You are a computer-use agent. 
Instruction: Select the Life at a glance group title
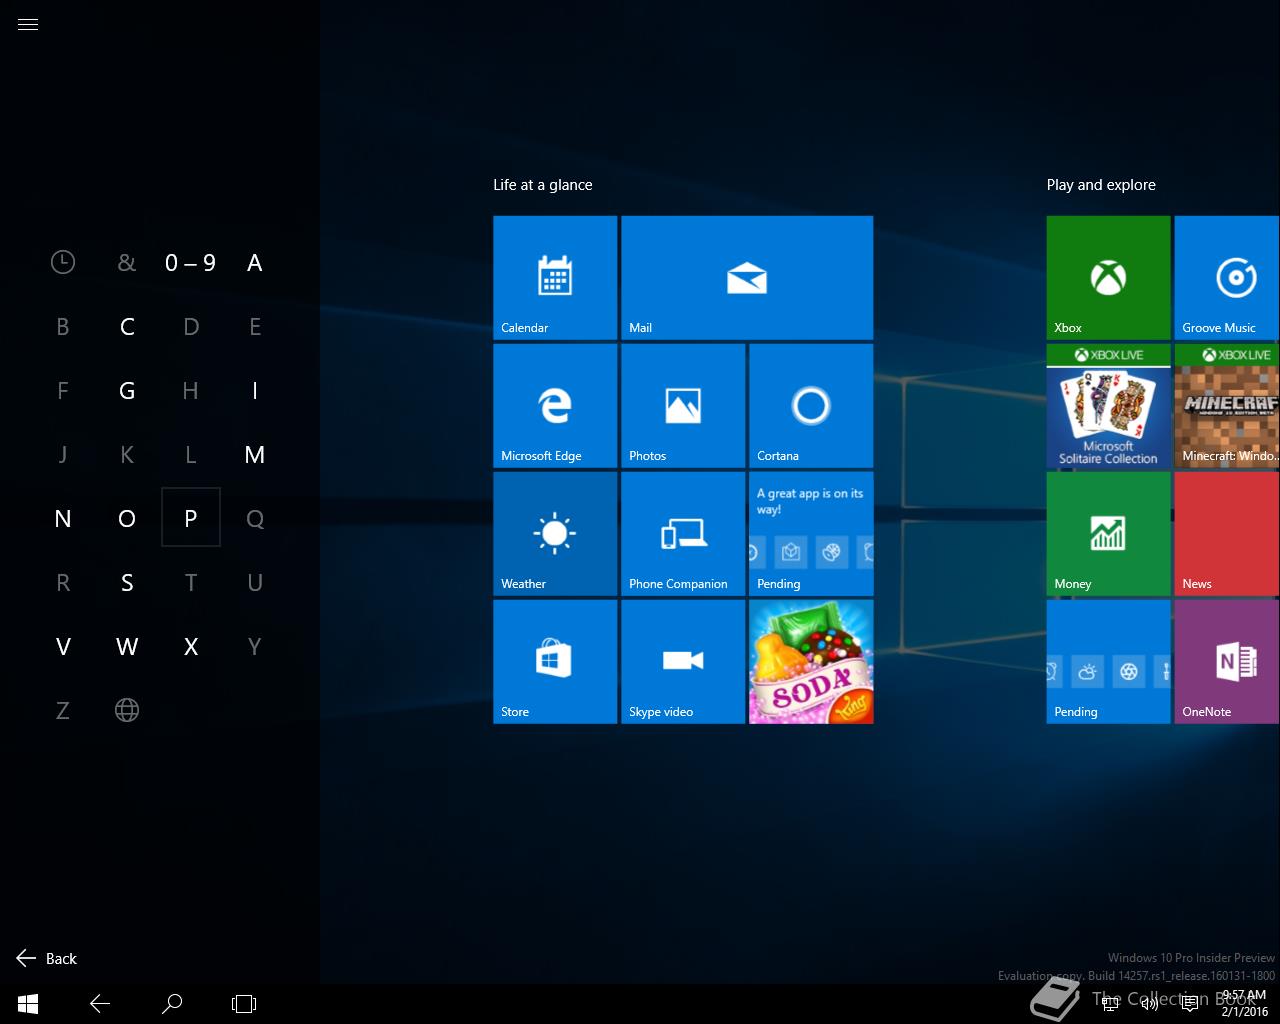coord(543,185)
